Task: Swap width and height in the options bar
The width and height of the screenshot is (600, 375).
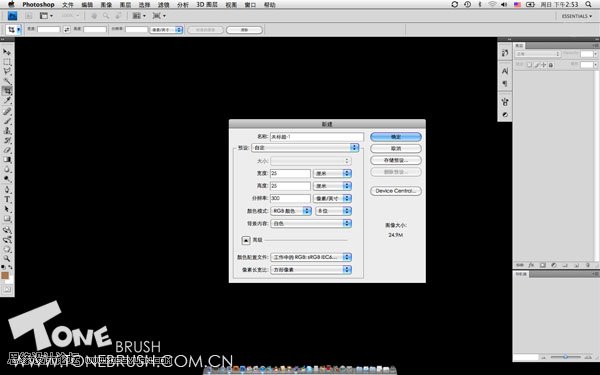Action: 67,29
